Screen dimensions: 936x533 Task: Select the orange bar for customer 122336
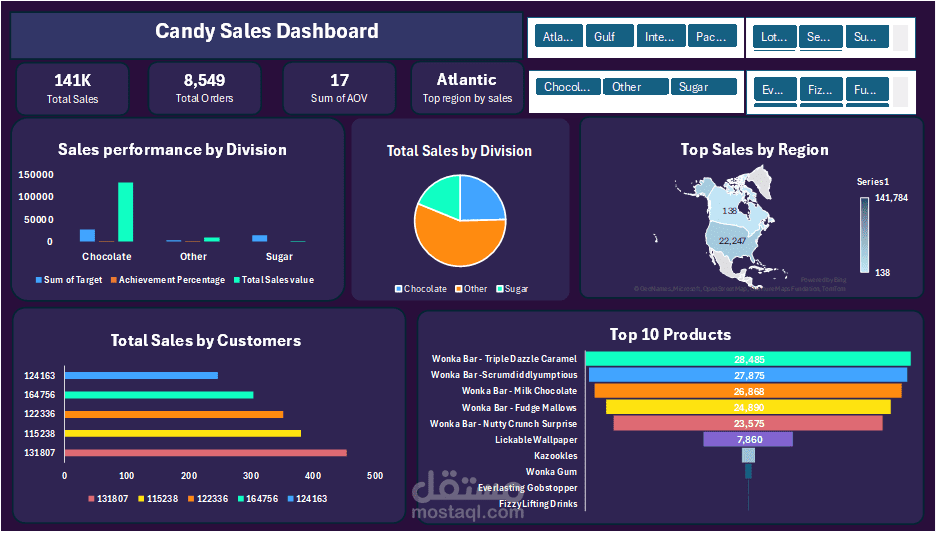[174, 414]
